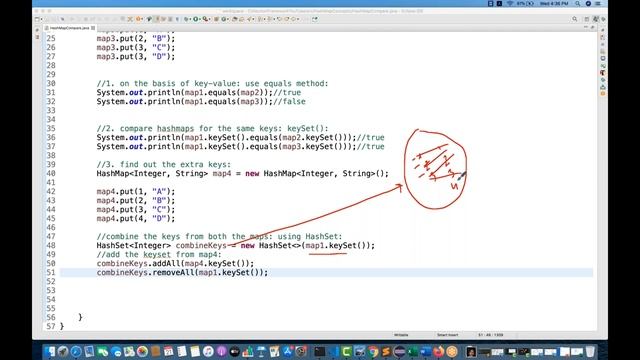640x360 pixels.
Task: Click 'Smart Insert' in the status bar
Action: [x=448, y=335]
